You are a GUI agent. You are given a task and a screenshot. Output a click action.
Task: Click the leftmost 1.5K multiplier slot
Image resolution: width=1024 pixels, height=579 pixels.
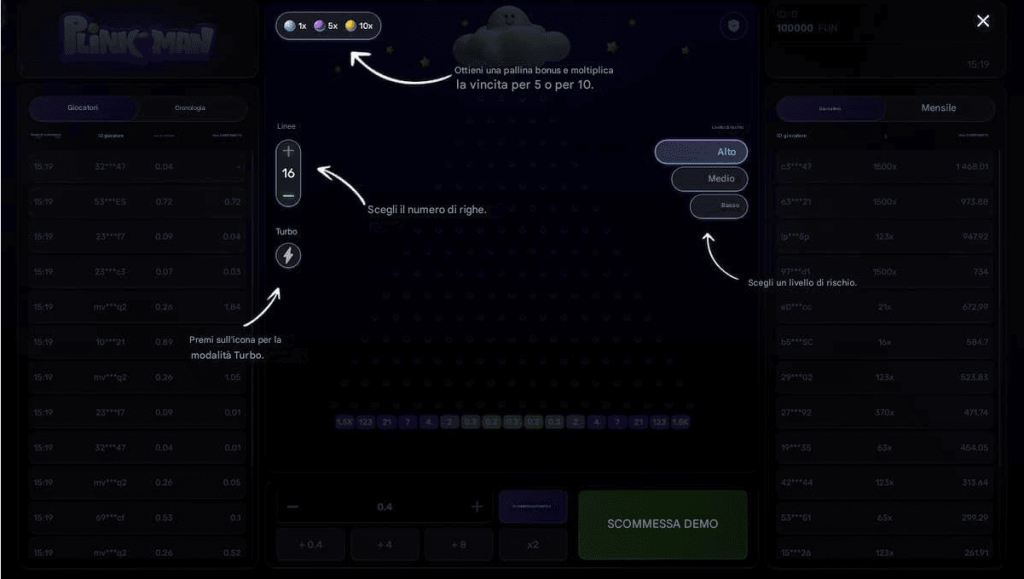[x=344, y=423]
